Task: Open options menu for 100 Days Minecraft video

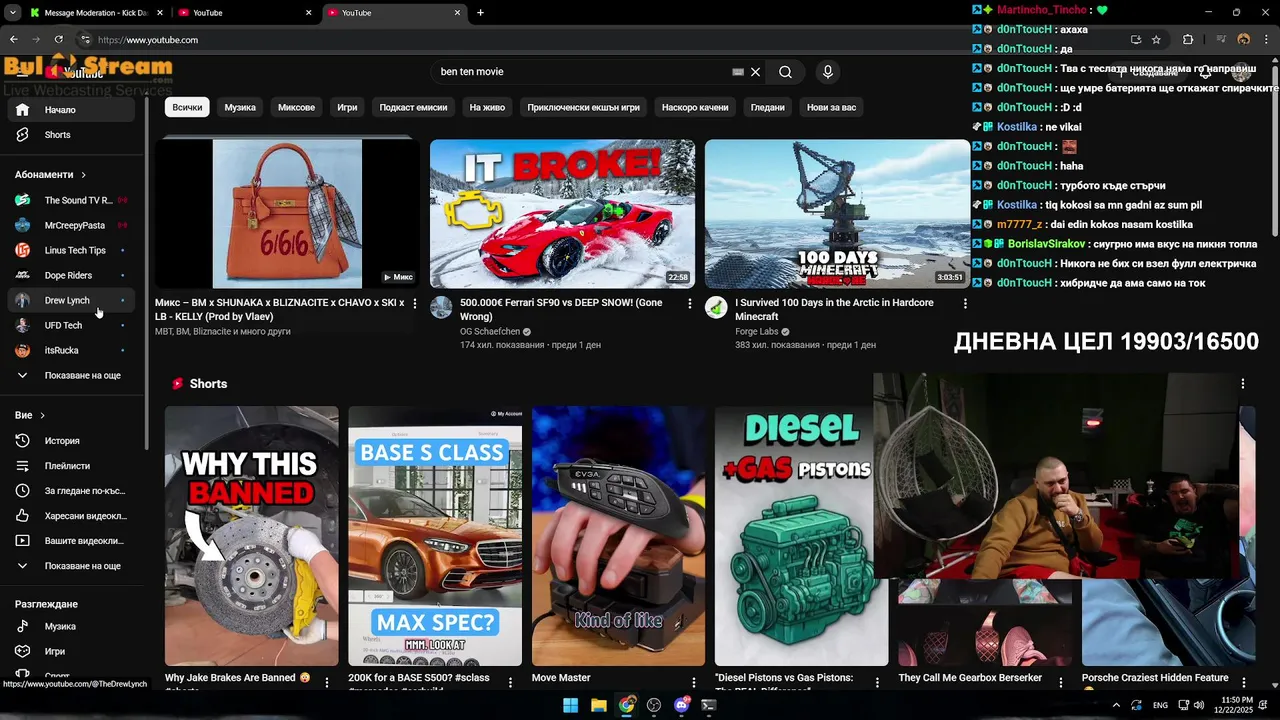Action: [x=964, y=304]
